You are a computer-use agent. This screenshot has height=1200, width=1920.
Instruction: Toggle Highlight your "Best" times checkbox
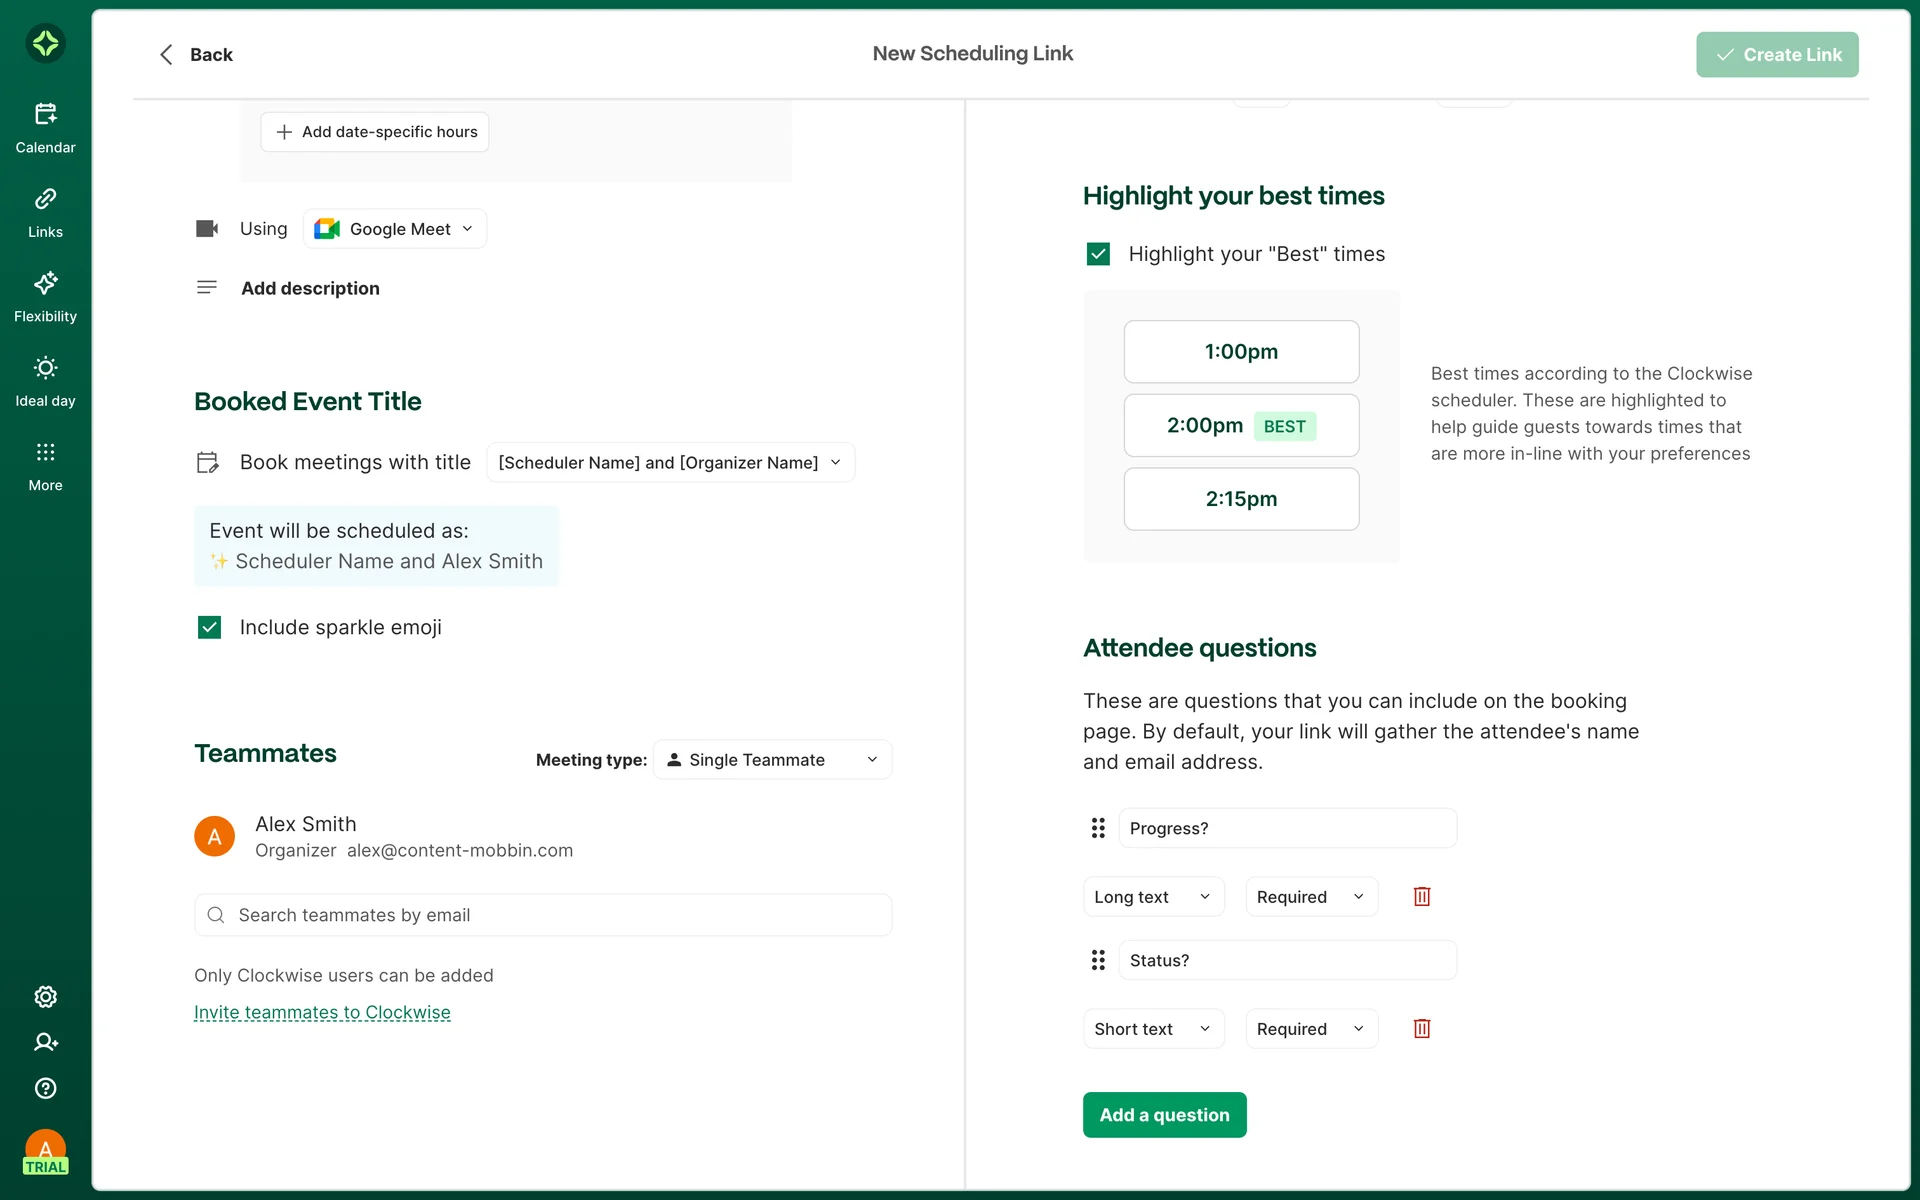1098,254
